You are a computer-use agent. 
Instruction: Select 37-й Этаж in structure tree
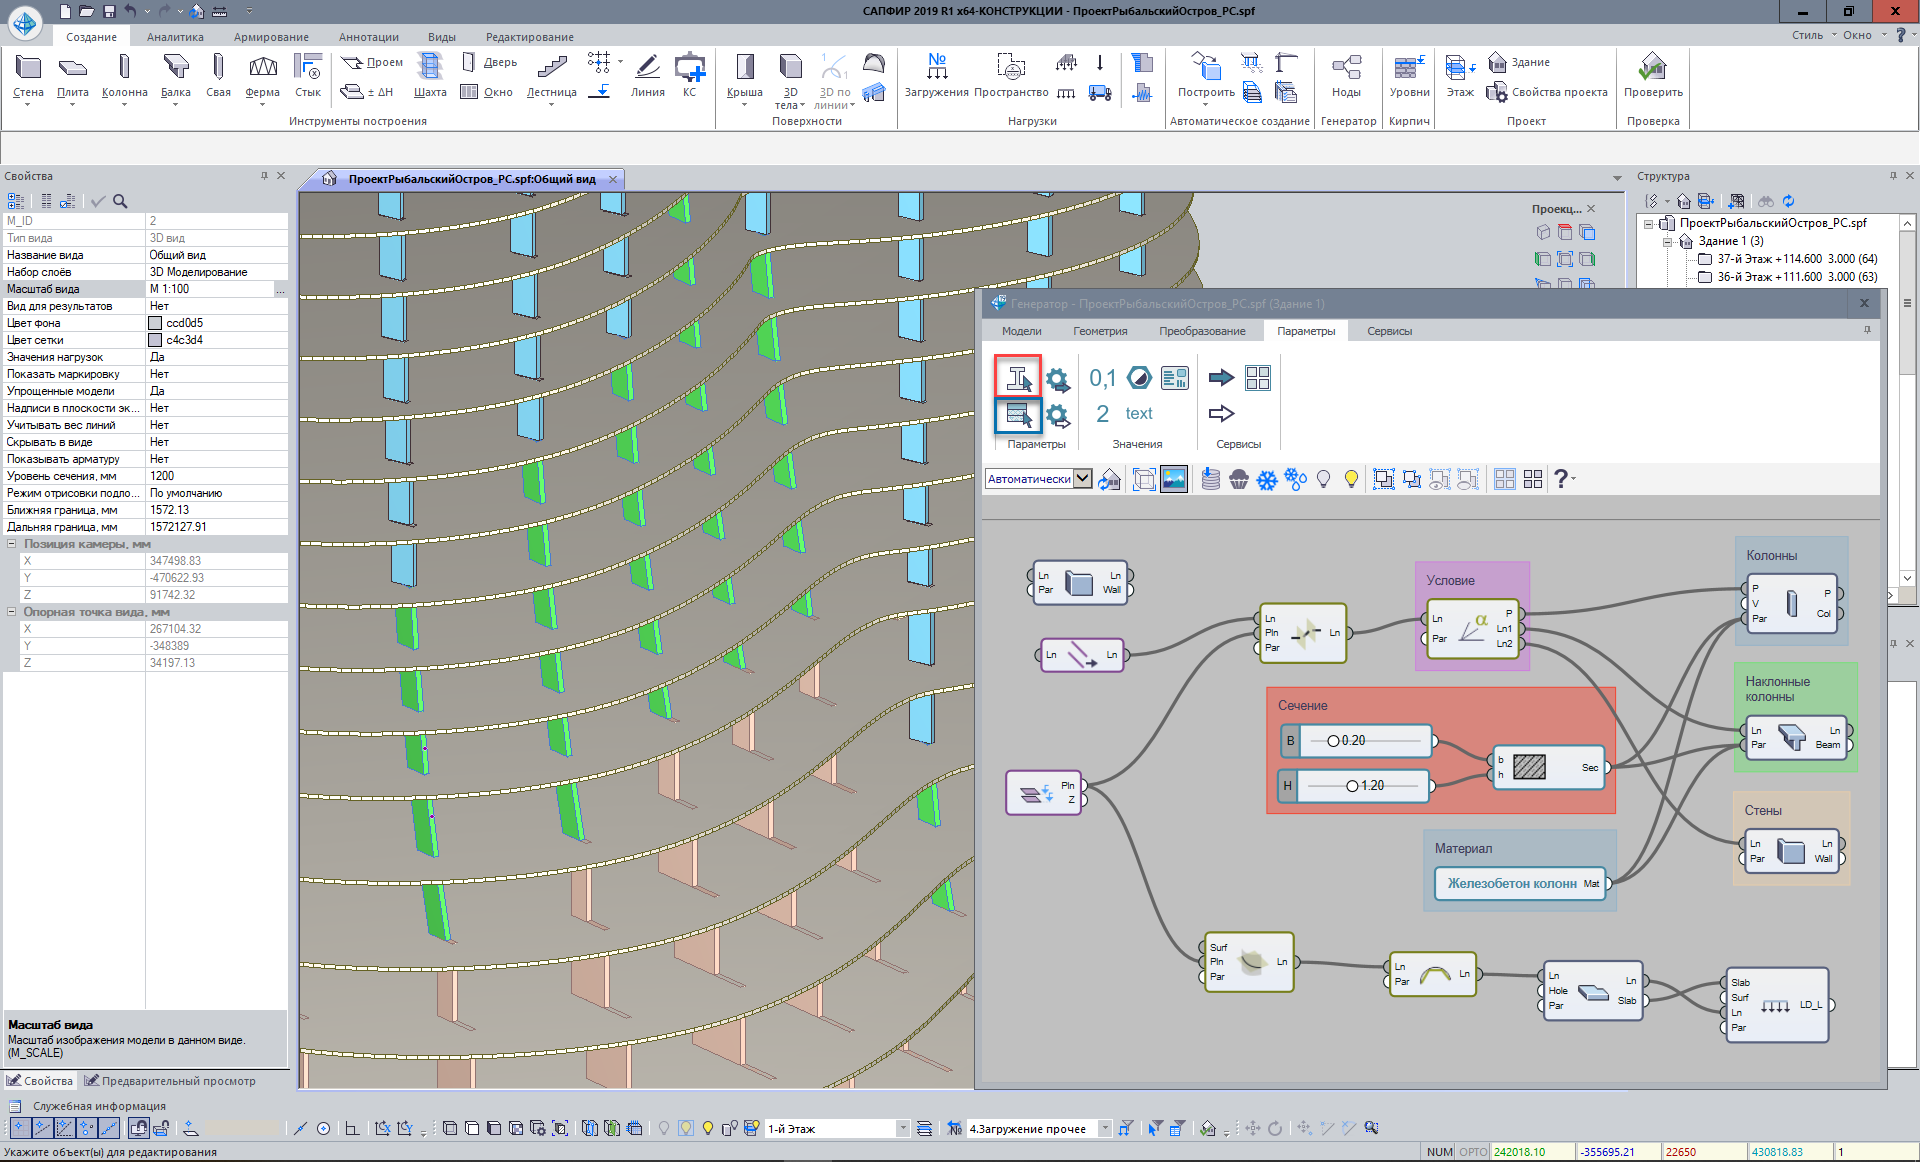(1796, 259)
